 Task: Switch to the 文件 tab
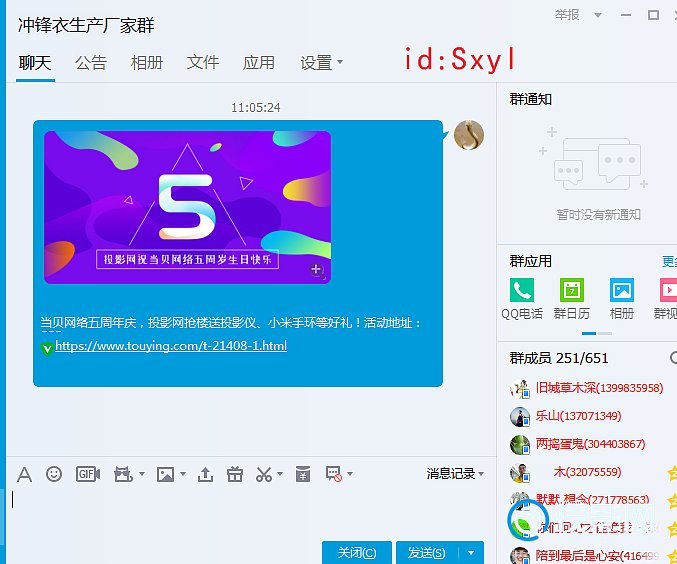click(x=202, y=62)
